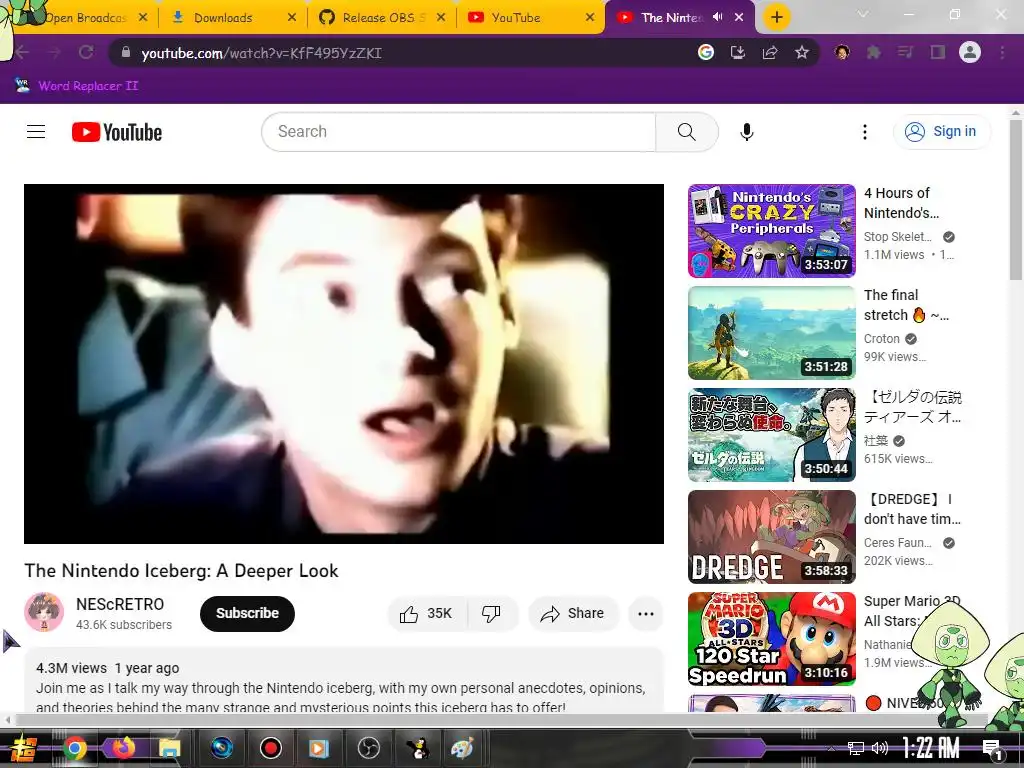
Task: Share this page icon in address bar
Action: point(770,52)
